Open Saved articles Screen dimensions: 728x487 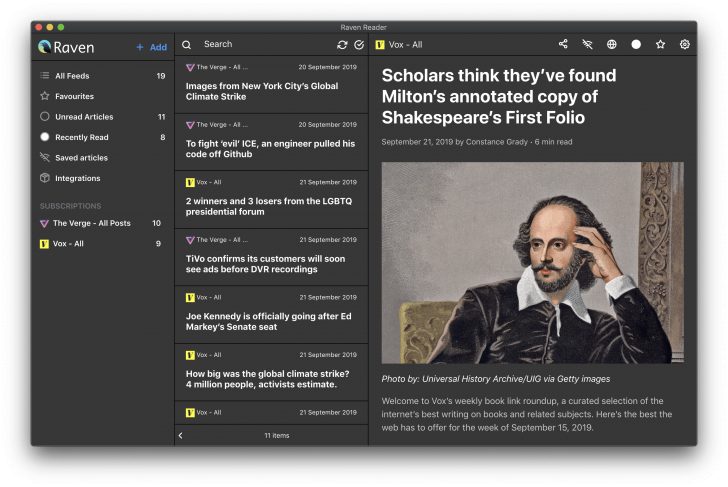click(x=102, y=157)
